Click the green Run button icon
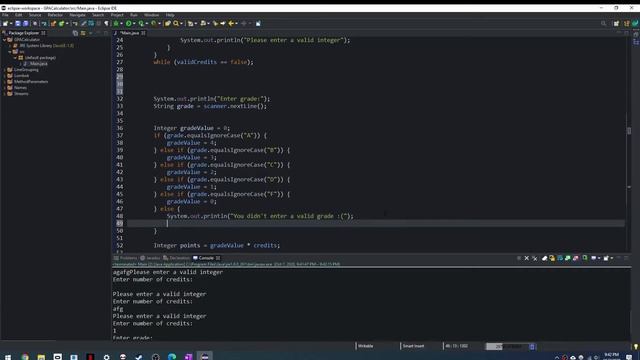The height and width of the screenshot is (360, 640). (129, 24)
